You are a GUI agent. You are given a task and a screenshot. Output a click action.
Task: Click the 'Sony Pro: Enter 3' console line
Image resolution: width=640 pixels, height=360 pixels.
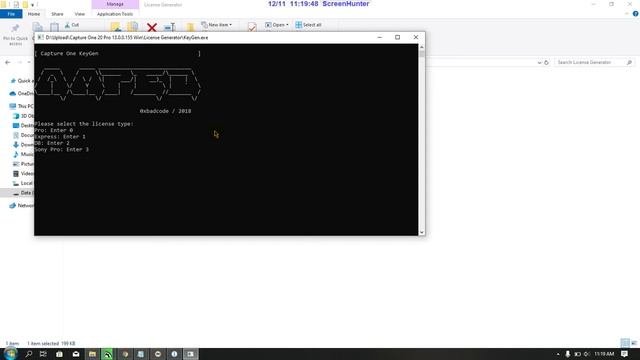pyautogui.click(x=62, y=149)
